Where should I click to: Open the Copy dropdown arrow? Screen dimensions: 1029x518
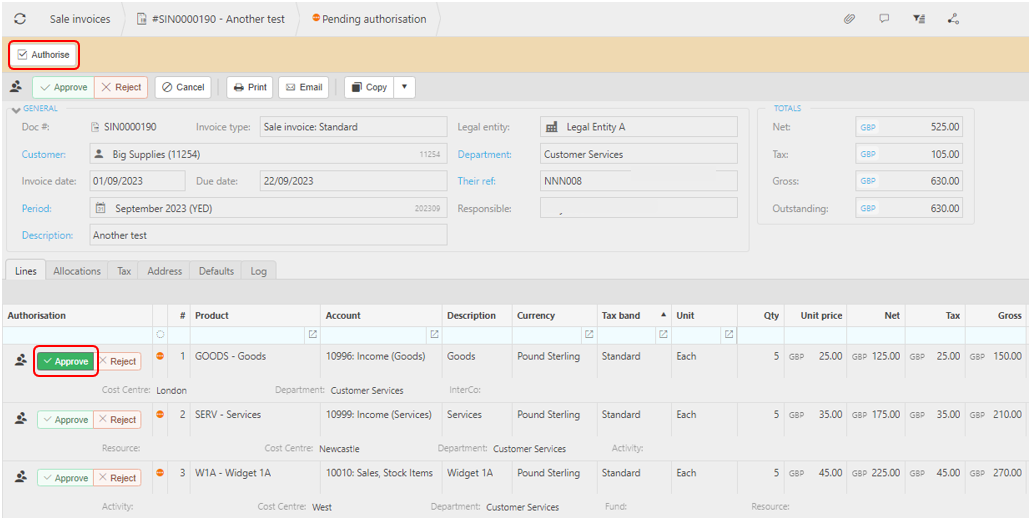coord(404,87)
